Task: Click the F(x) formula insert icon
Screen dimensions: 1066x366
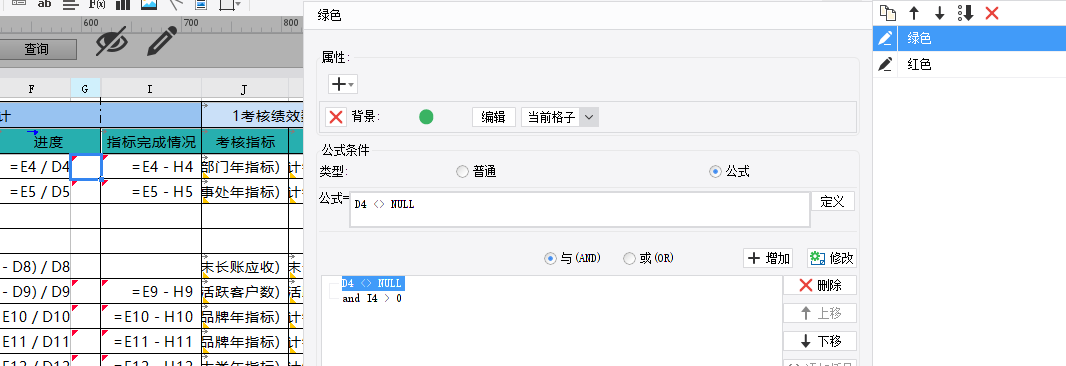Action: 97,4
